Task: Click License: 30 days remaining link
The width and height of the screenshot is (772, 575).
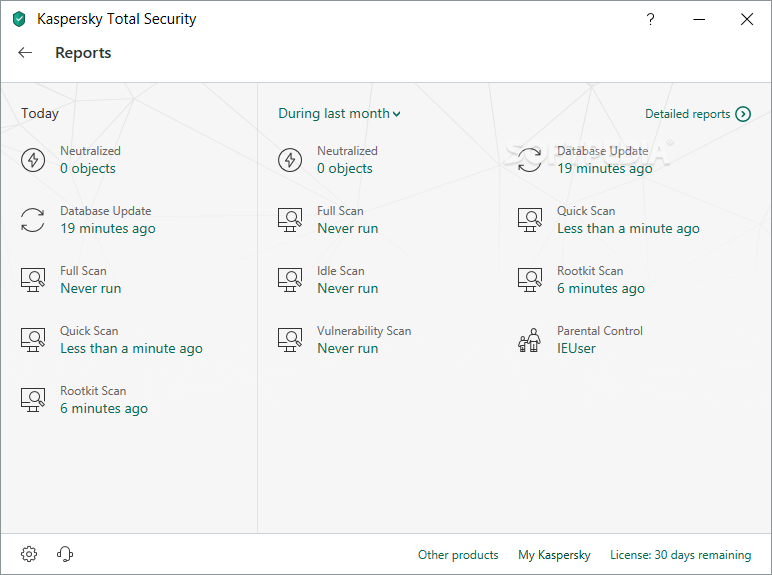Action: click(x=680, y=555)
